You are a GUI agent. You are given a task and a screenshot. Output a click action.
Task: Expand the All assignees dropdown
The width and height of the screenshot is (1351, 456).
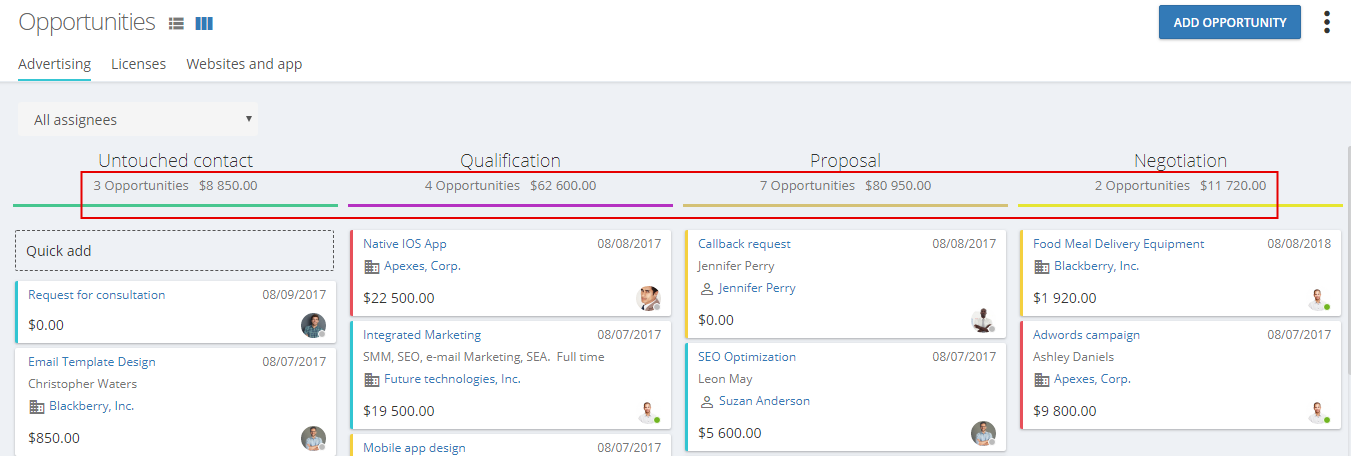click(138, 120)
